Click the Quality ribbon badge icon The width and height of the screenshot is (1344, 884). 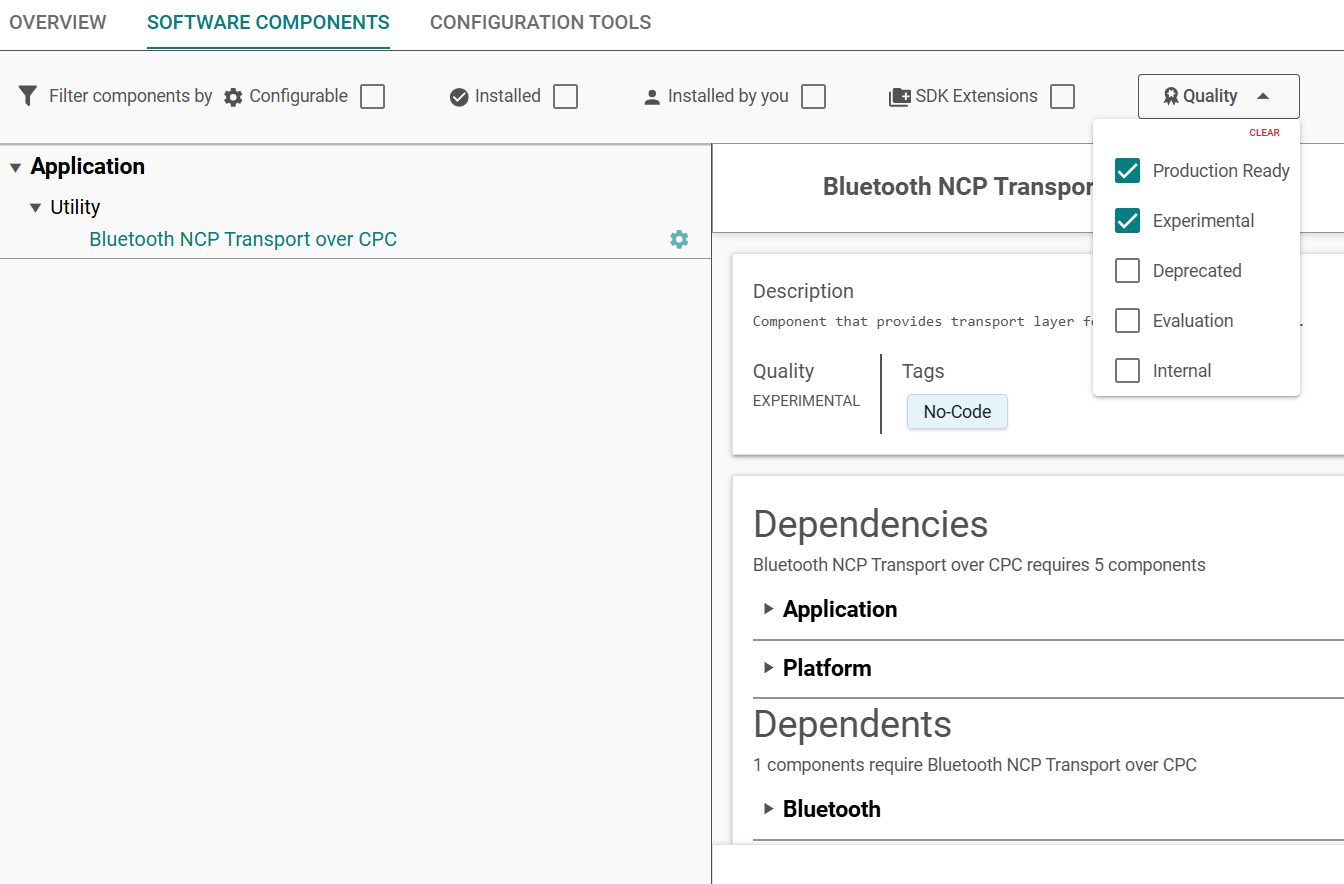pyautogui.click(x=1171, y=96)
